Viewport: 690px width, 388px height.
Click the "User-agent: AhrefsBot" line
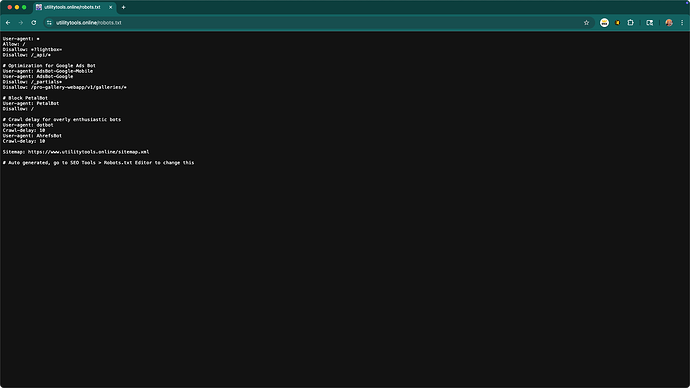[x=32, y=135]
